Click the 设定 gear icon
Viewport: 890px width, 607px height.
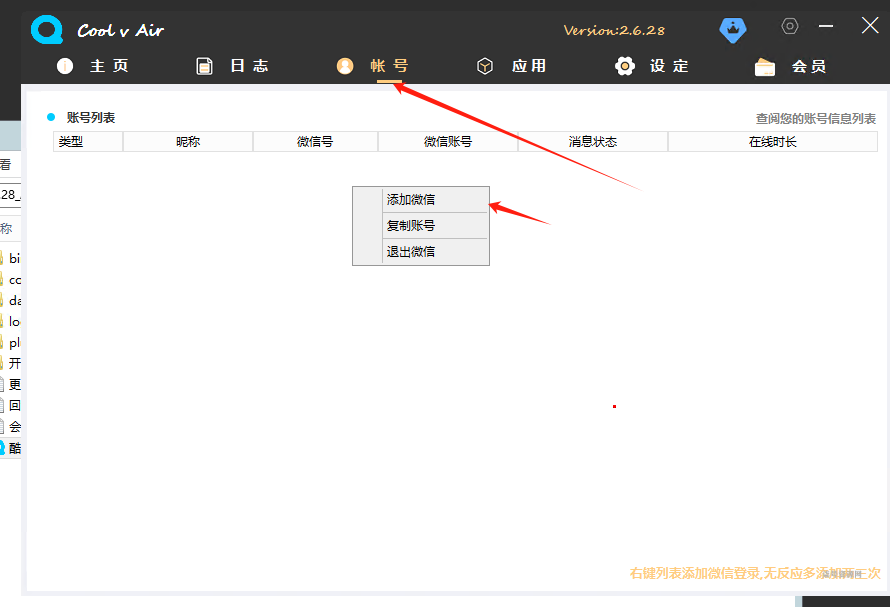[625, 66]
